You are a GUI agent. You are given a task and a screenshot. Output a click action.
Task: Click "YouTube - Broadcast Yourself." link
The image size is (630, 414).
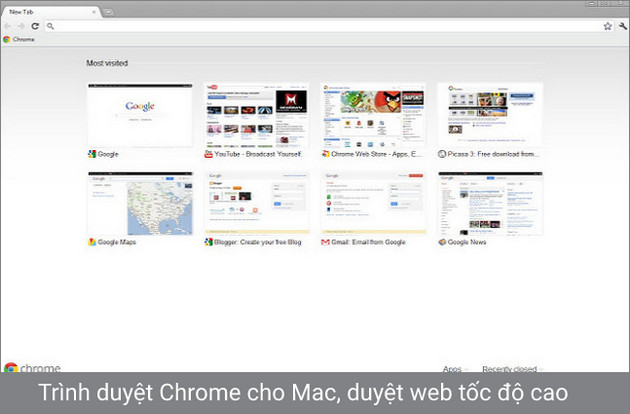tap(258, 154)
